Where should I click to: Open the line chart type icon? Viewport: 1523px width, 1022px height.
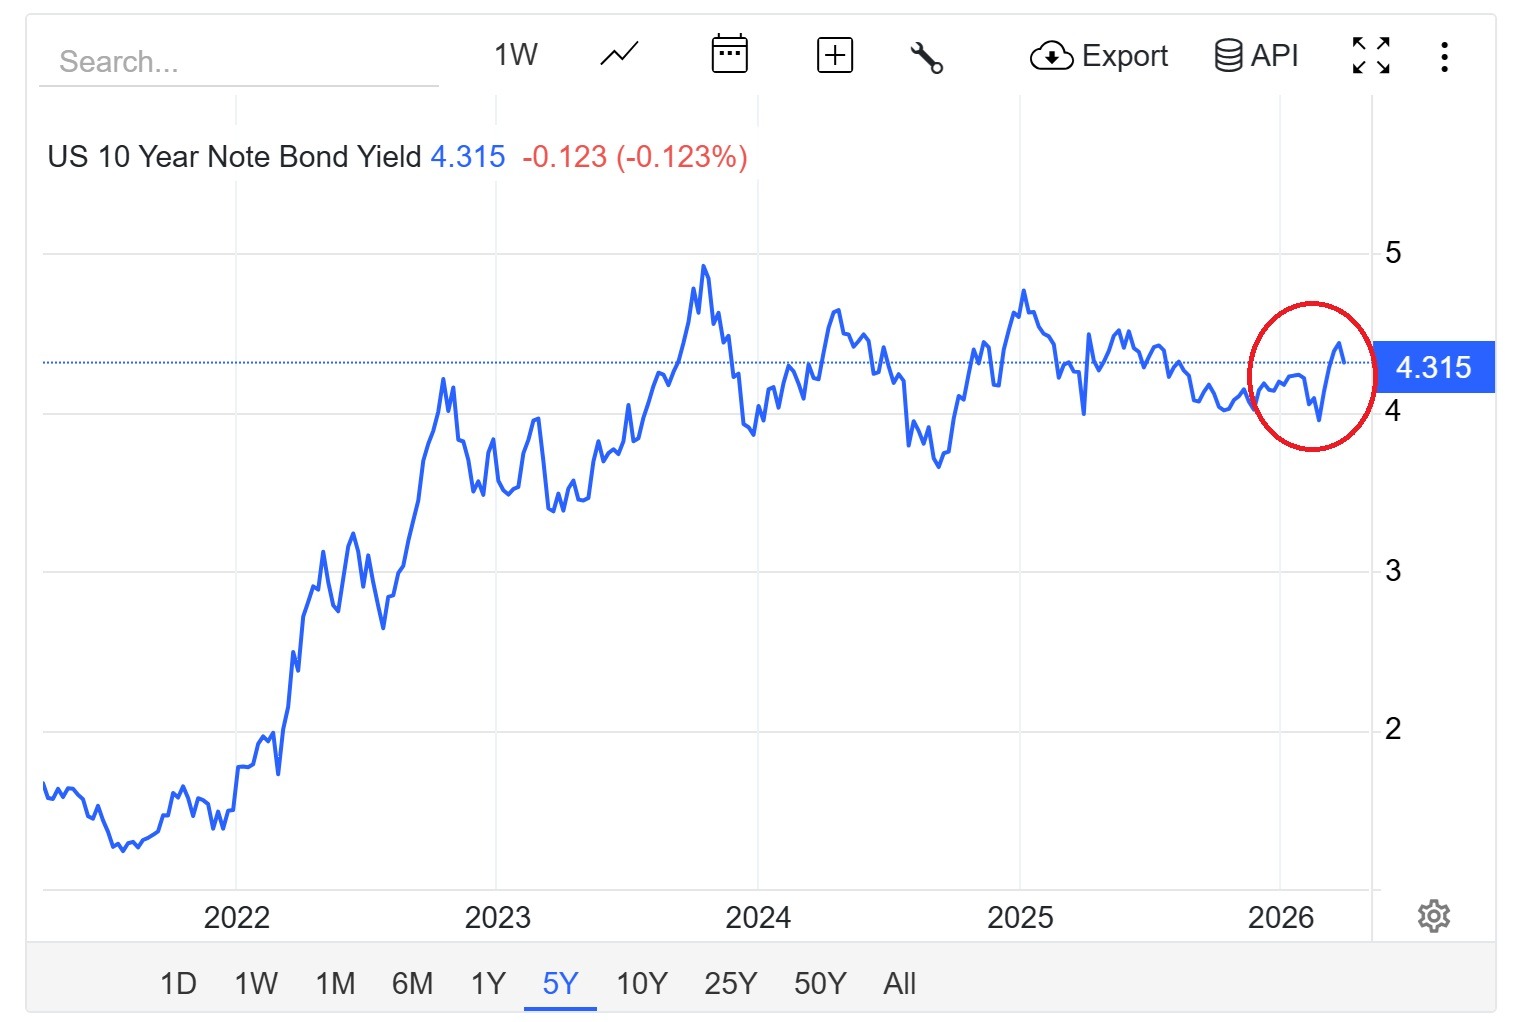(x=619, y=54)
